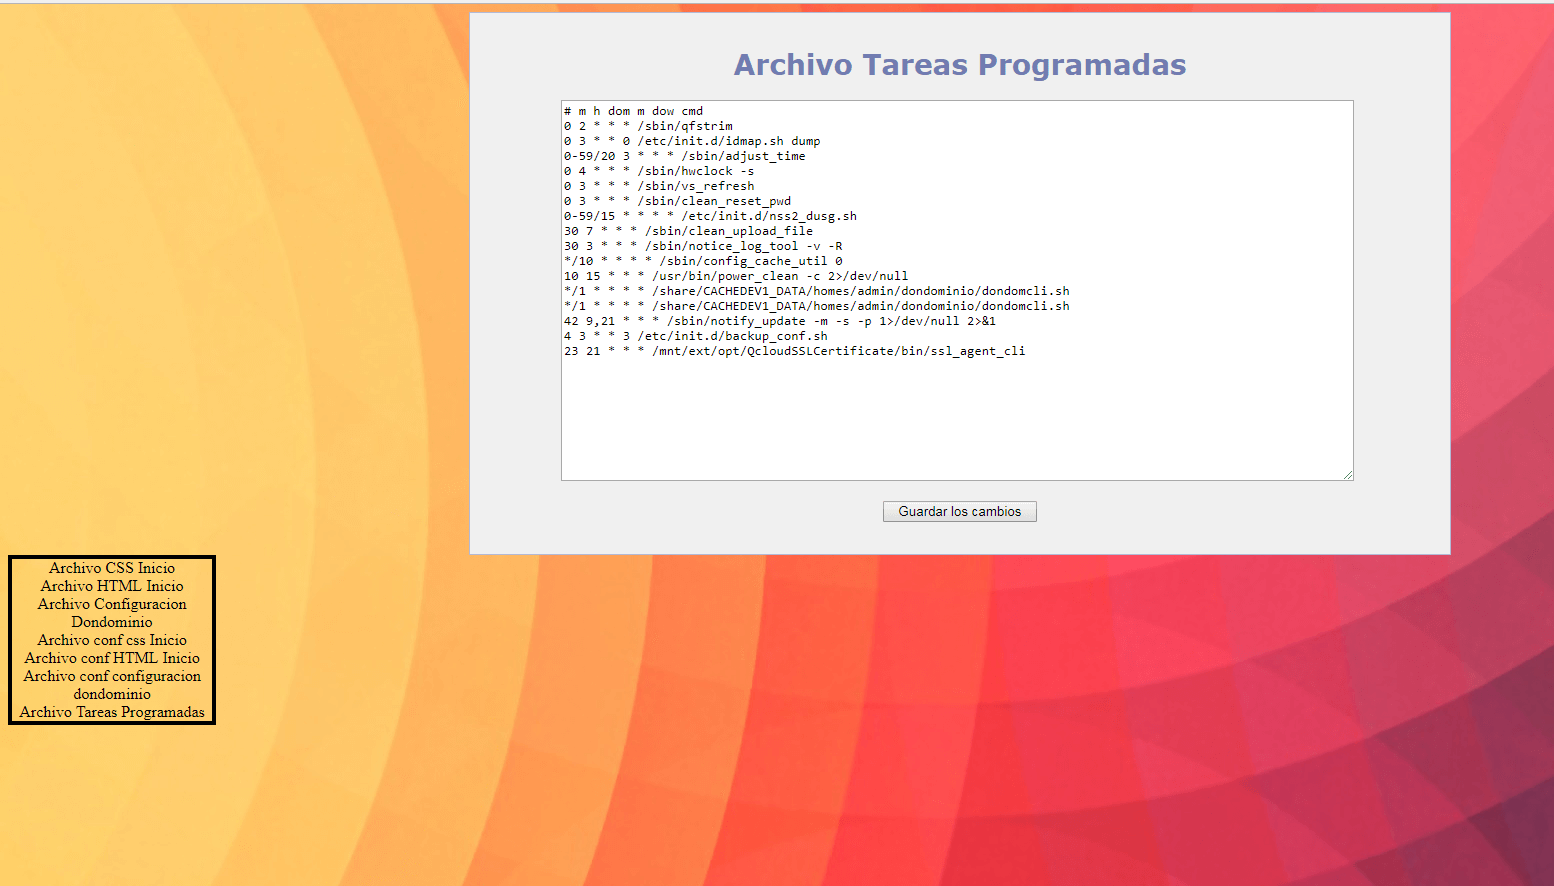The width and height of the screenshot is (1554, 886).
Task: Place cursor on the /sbin/adjust_time entry
Action: coord(742,156)
